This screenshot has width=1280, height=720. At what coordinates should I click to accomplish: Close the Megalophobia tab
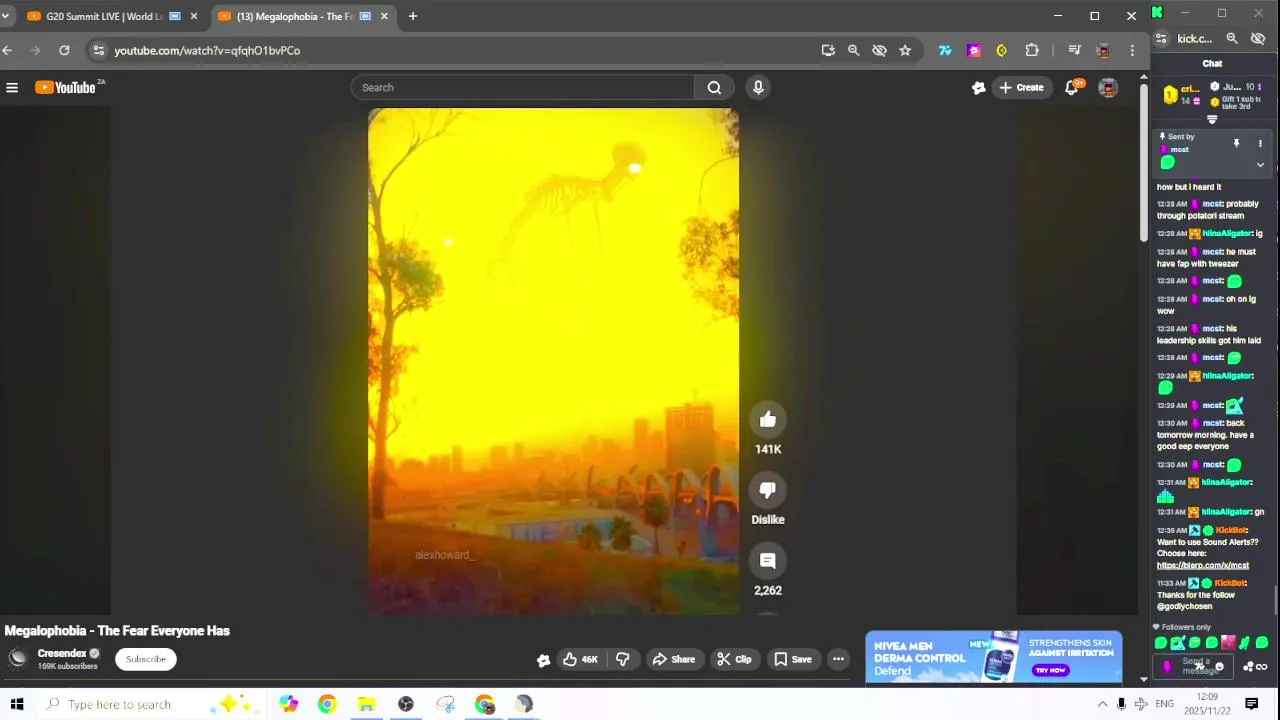pyautogui.click(x=384, y=16)
